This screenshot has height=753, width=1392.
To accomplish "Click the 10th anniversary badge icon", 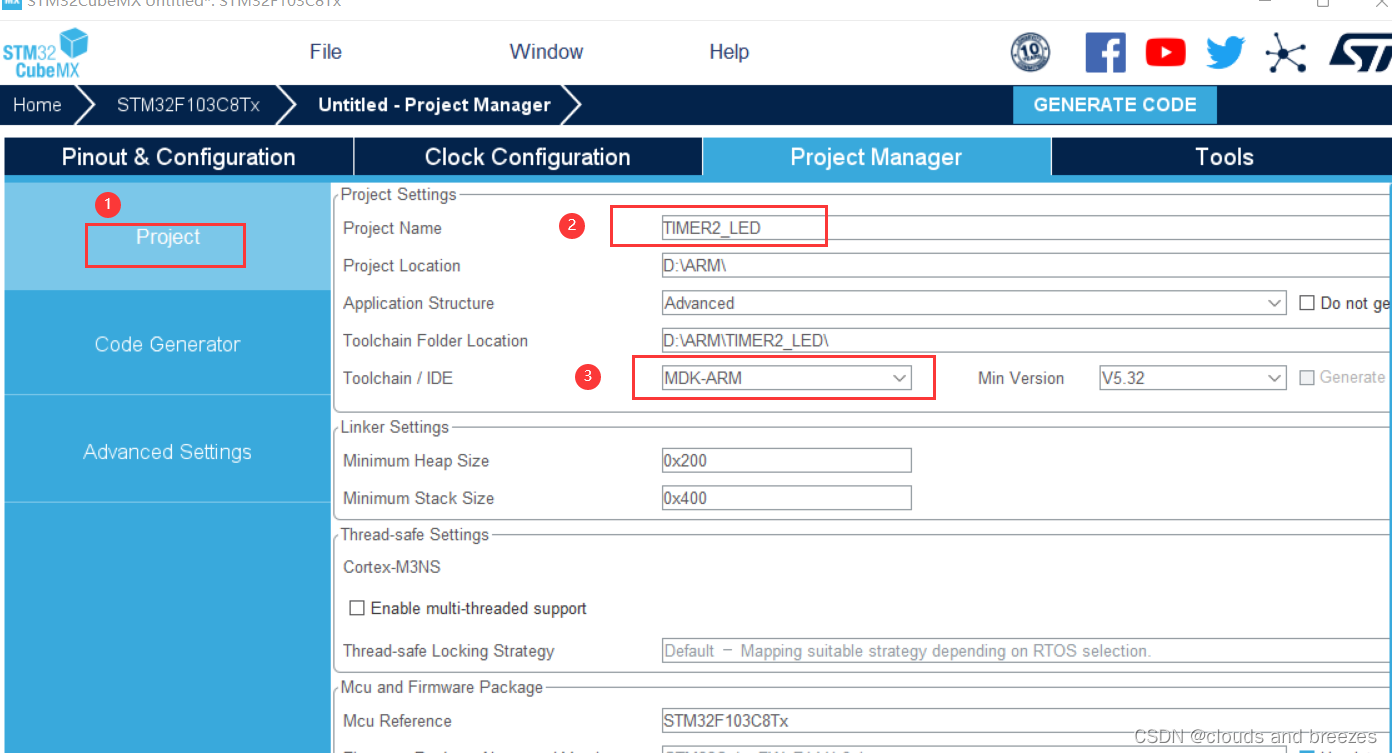I will pyautogui.click(x=1030, y=52).
